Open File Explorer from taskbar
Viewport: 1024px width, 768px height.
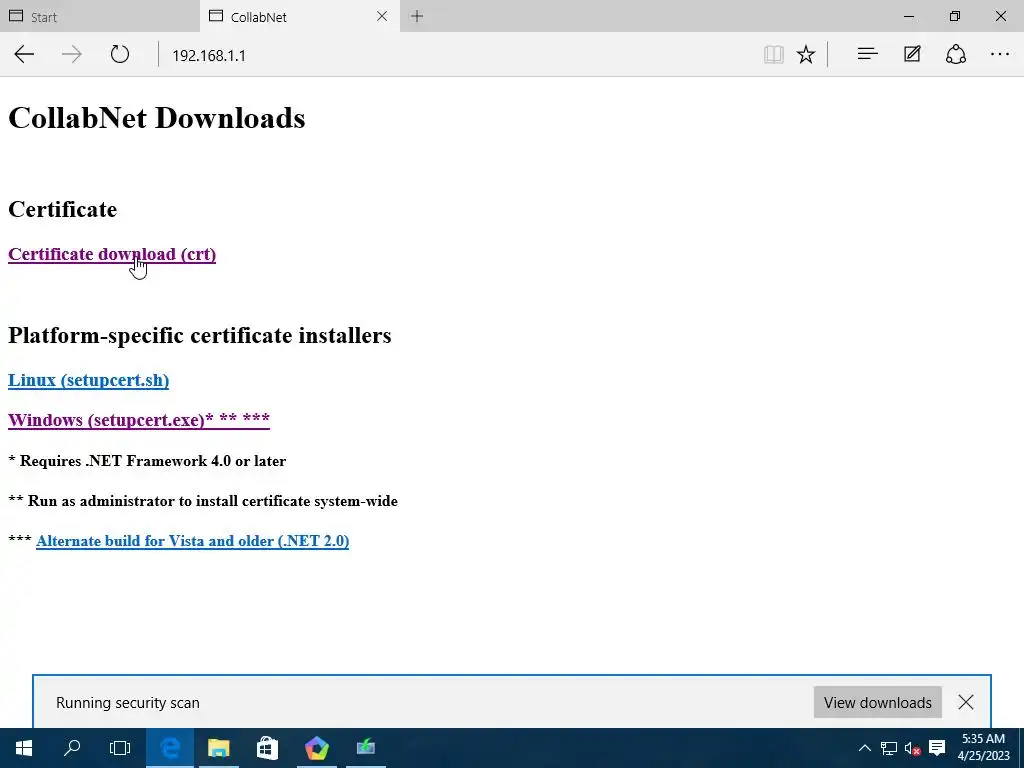[219, 748]
